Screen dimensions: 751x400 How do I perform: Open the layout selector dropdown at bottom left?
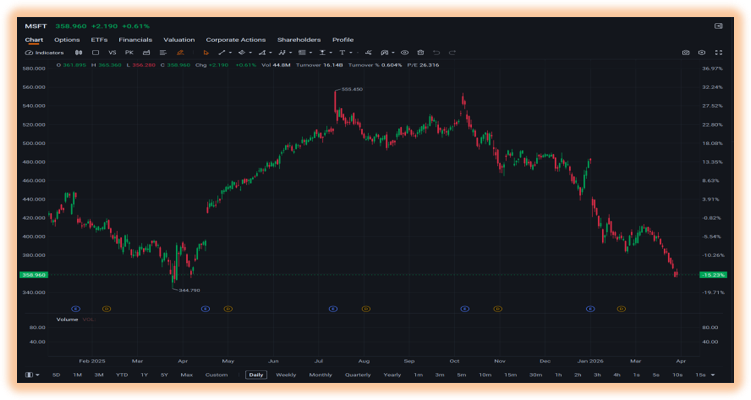tap(32, 375)
